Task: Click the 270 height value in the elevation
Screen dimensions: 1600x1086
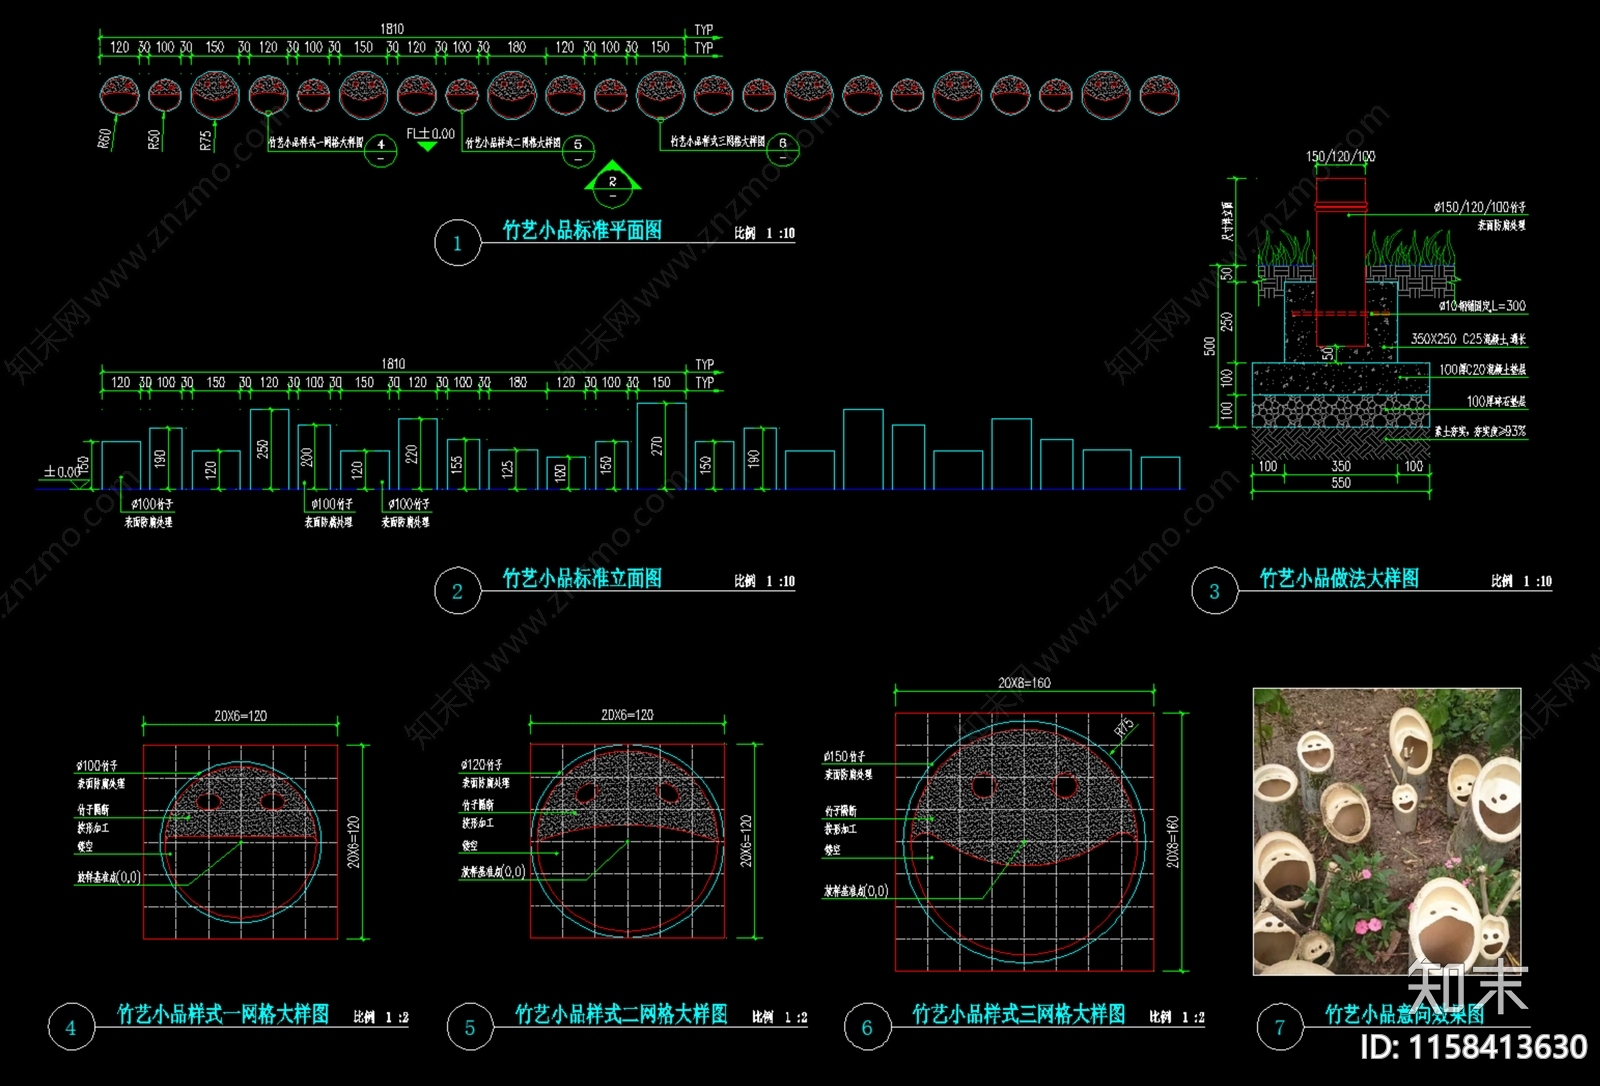Action: pos(657,446)
